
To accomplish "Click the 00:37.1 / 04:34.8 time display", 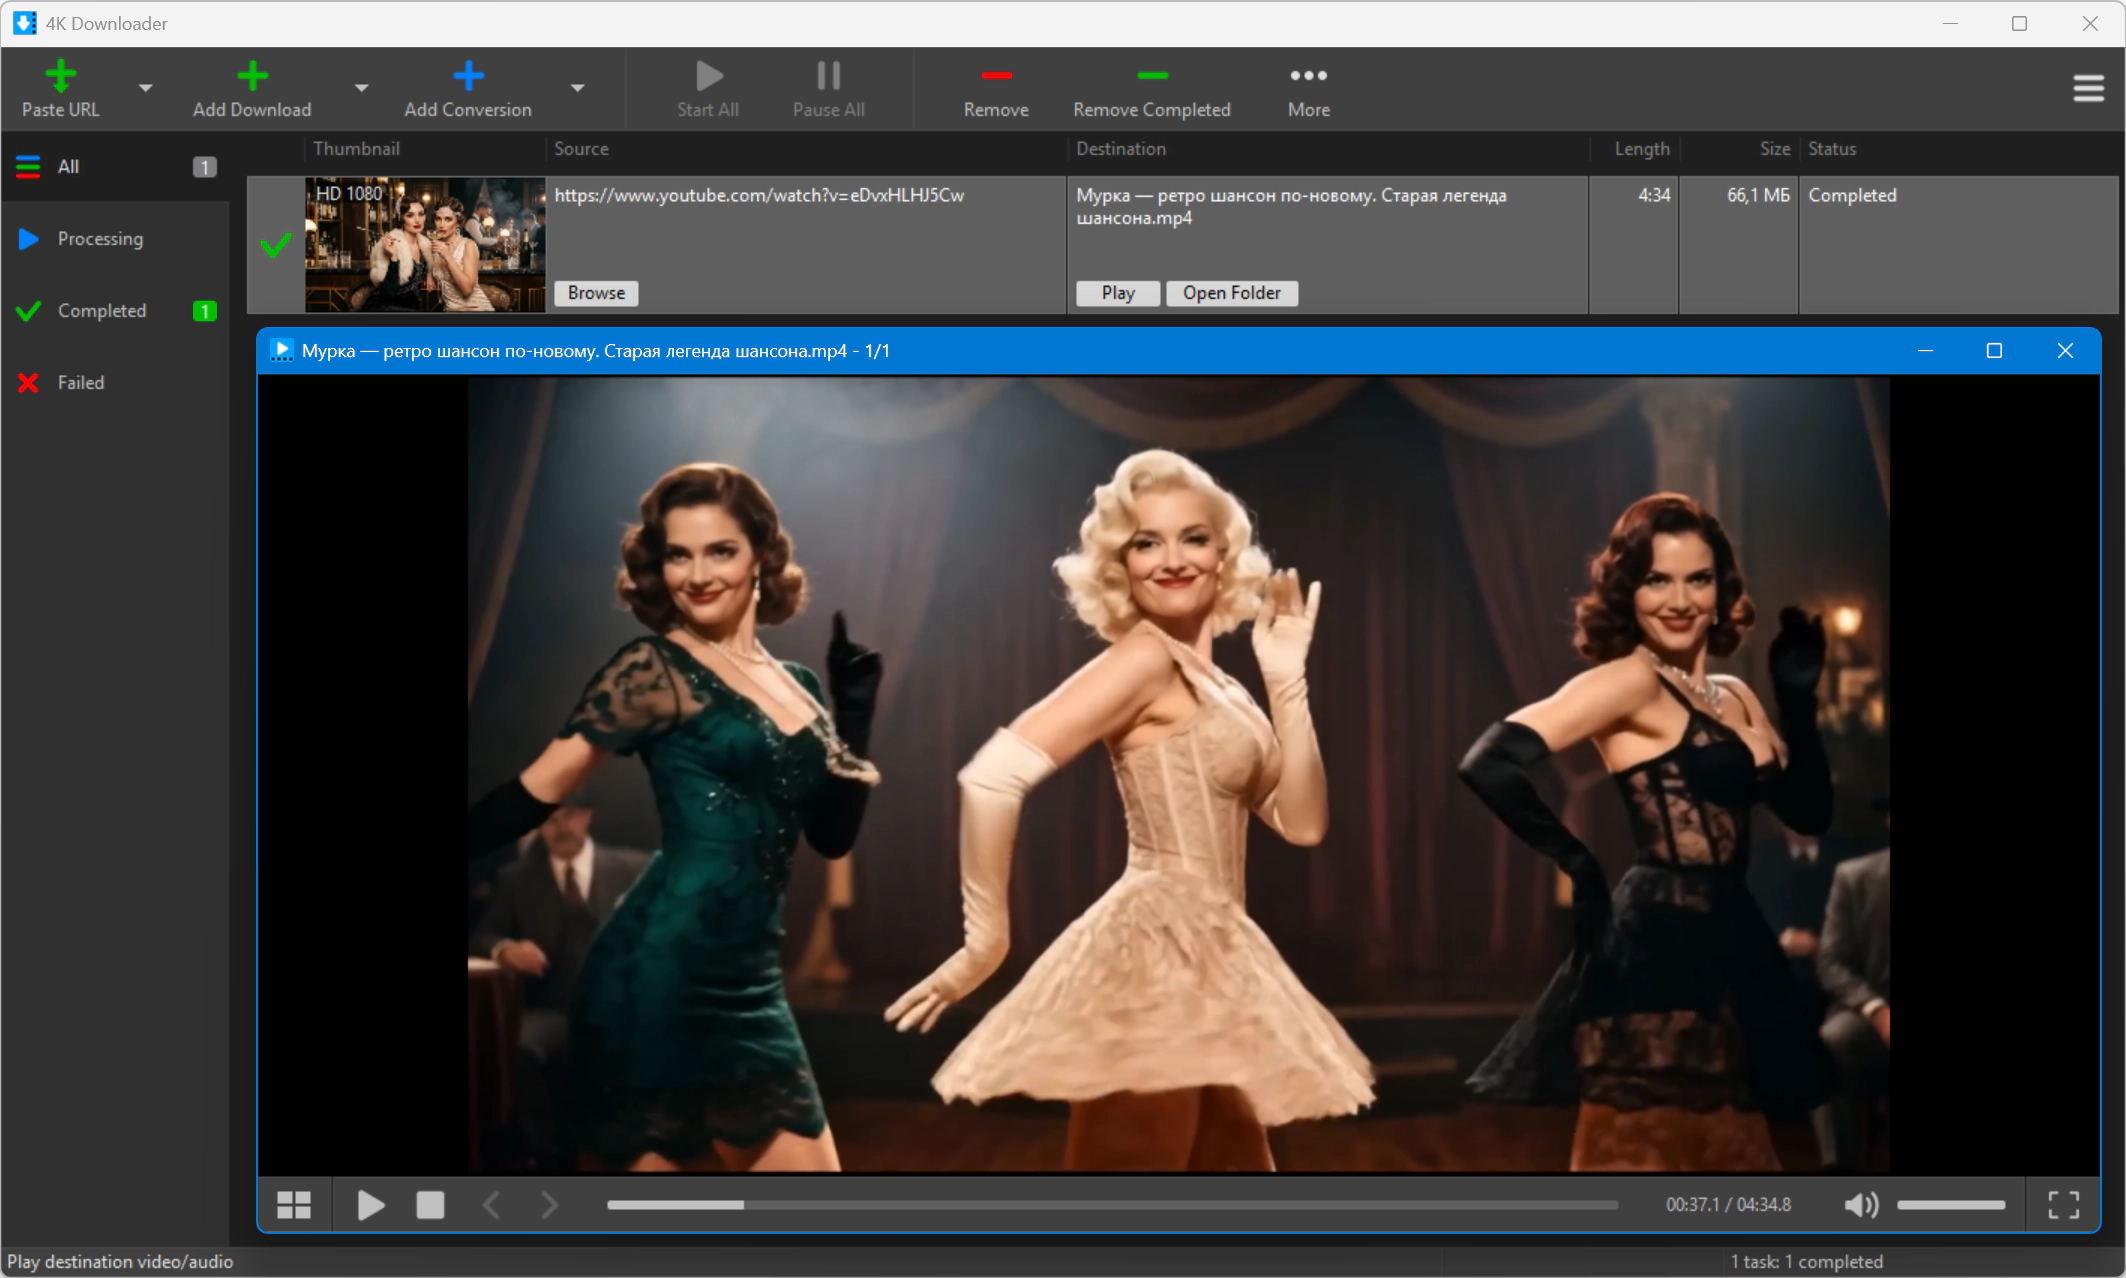I will (1728, 1205).
